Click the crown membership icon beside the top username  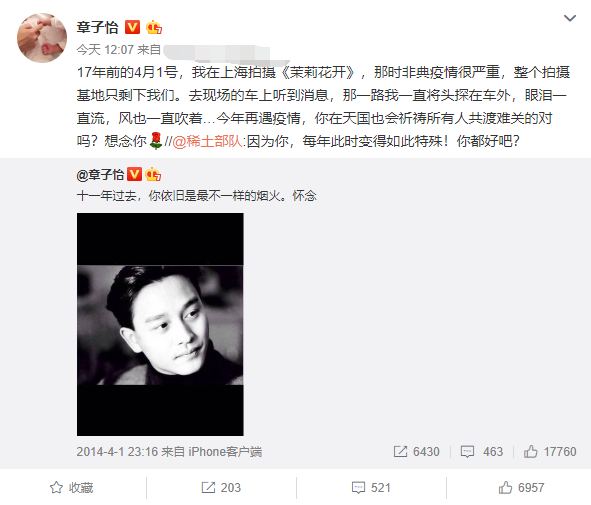tap(154, 27)
